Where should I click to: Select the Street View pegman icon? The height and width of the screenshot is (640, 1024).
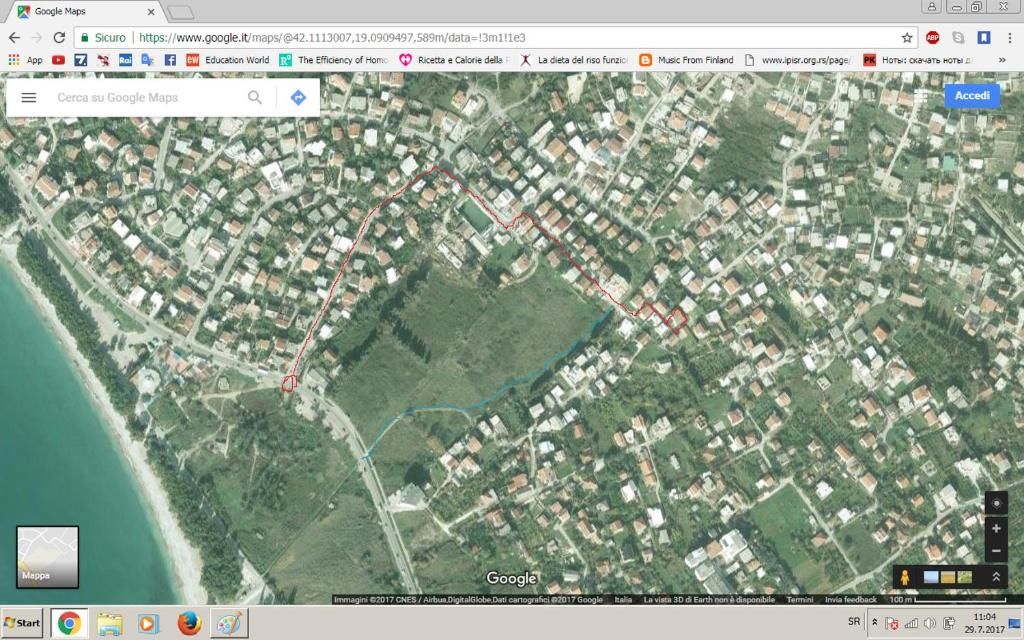point(904,577)
